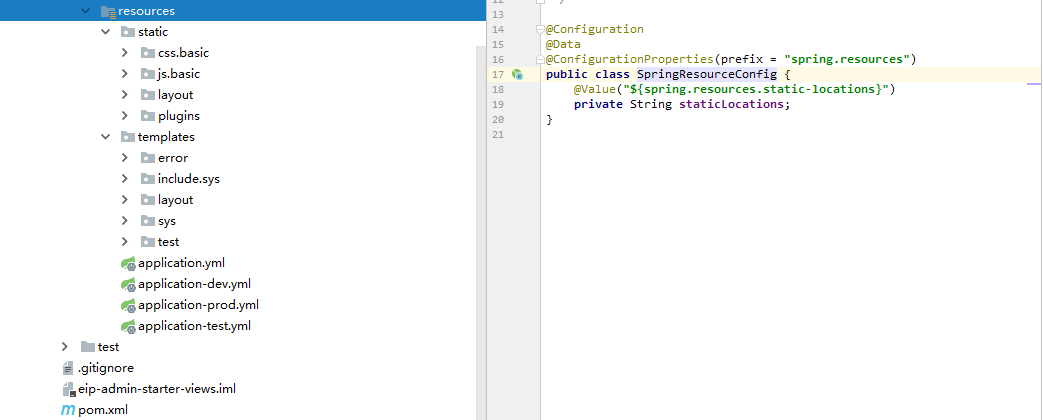Open the .gitignore file
Screen dimensions: 1043x420
106,368
